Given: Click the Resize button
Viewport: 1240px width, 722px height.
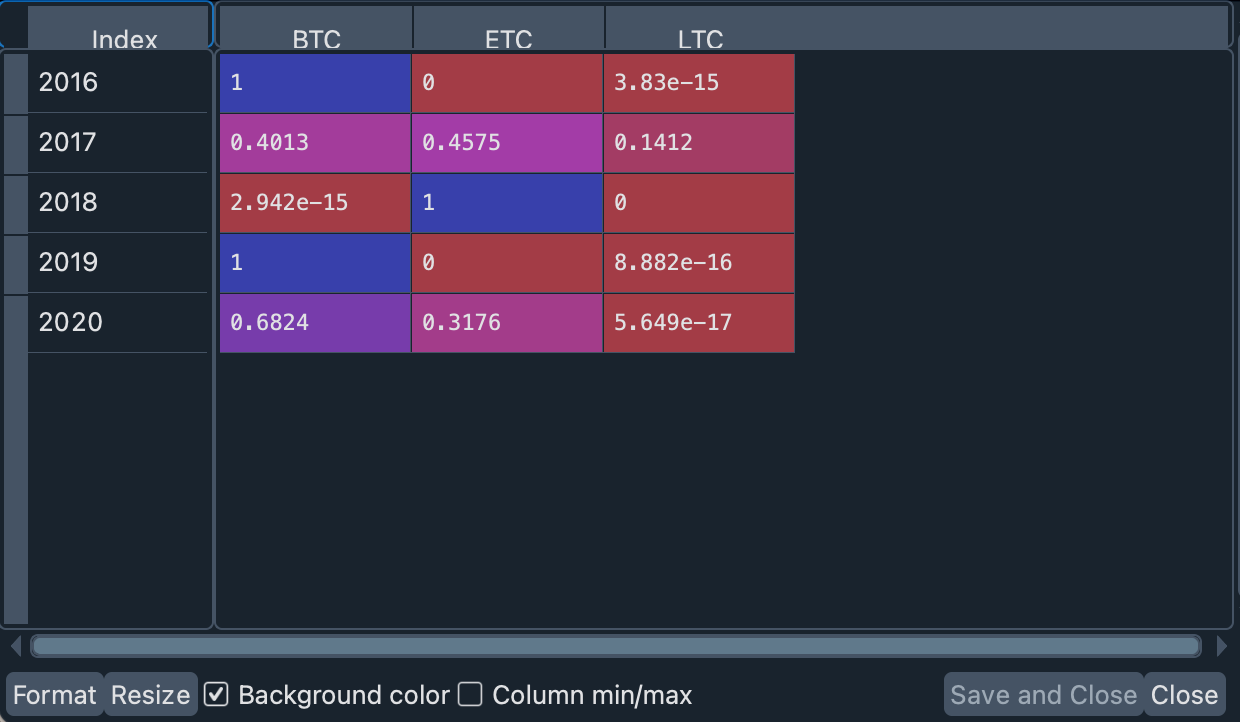Looking at the screenshot, I should [x=150, y=693].
